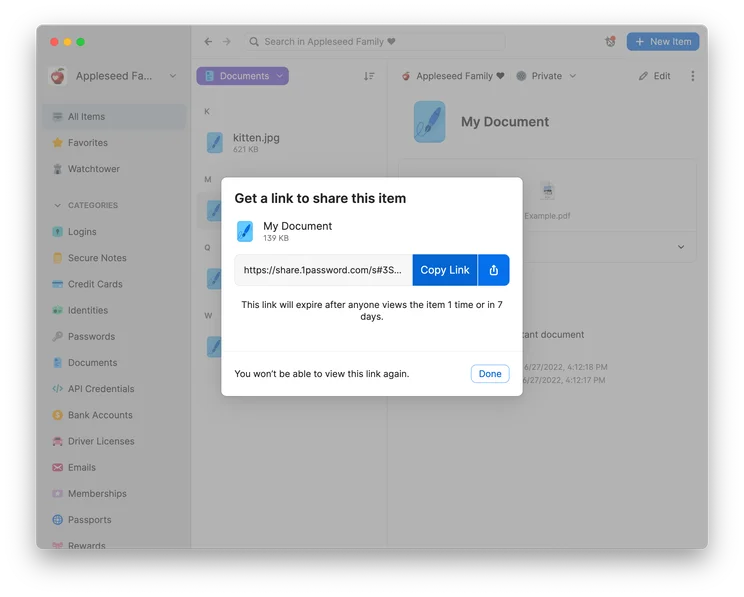Click the Emails envelope icon
This screenshot has width=744, height=597.
[x=57, y=467]
